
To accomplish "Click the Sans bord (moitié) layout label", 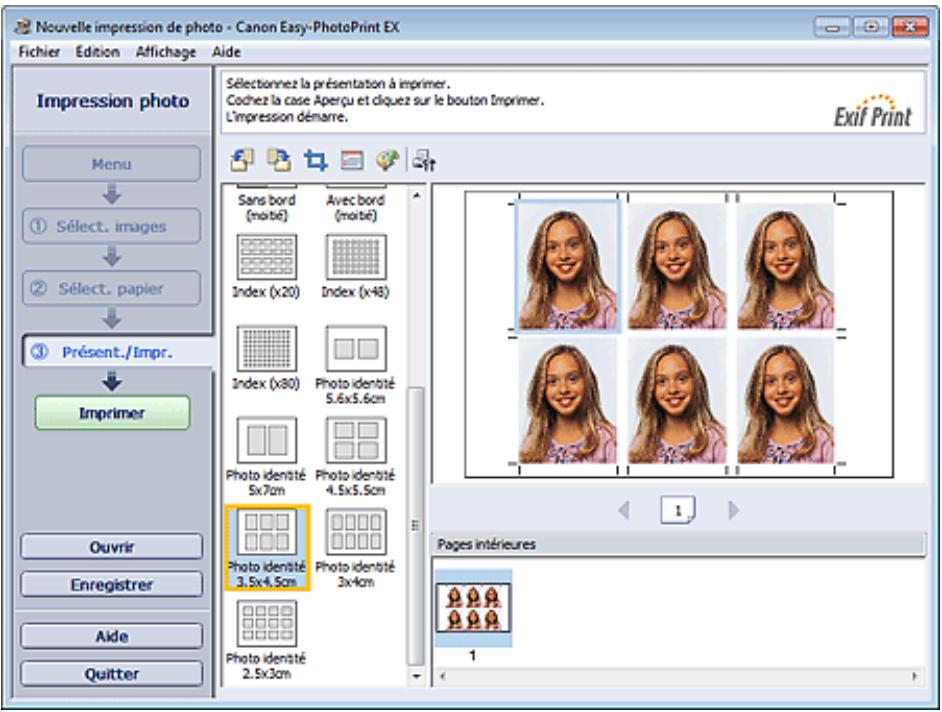I will pyautogui.click(x=267, y=207).
